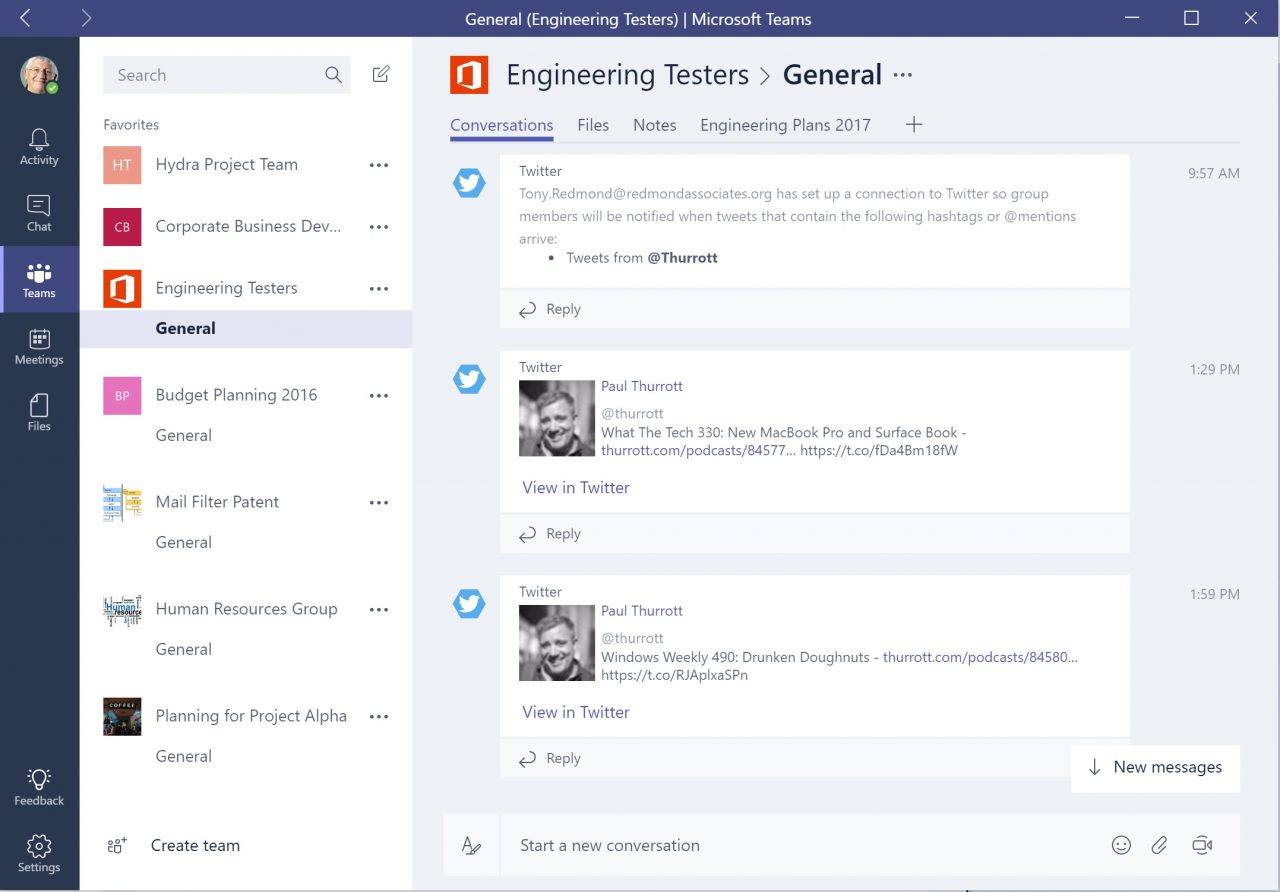Select the Human Resources Group team
The image size is (1280, 892).
point(246,609)
